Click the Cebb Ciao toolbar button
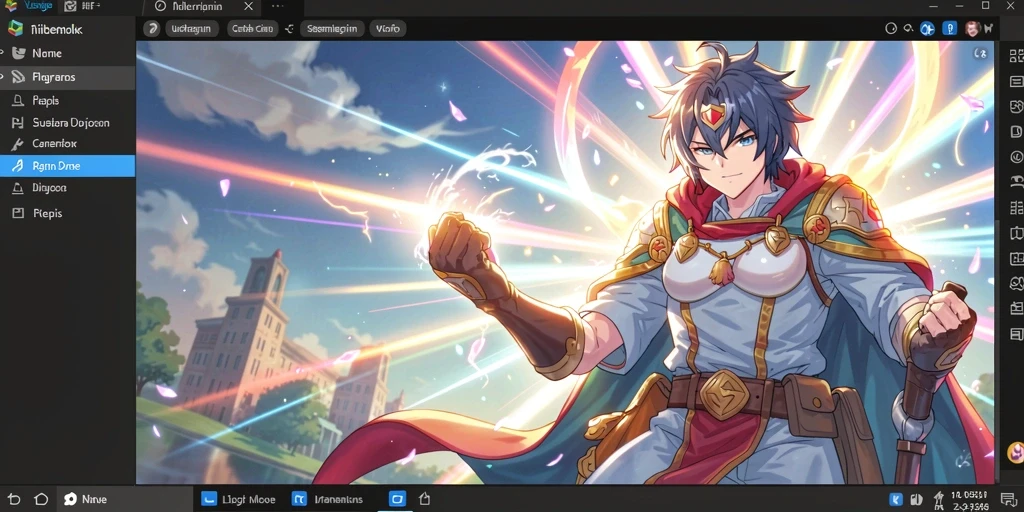The width and height of the screenshot is (1024, 512). pos(253,29)
